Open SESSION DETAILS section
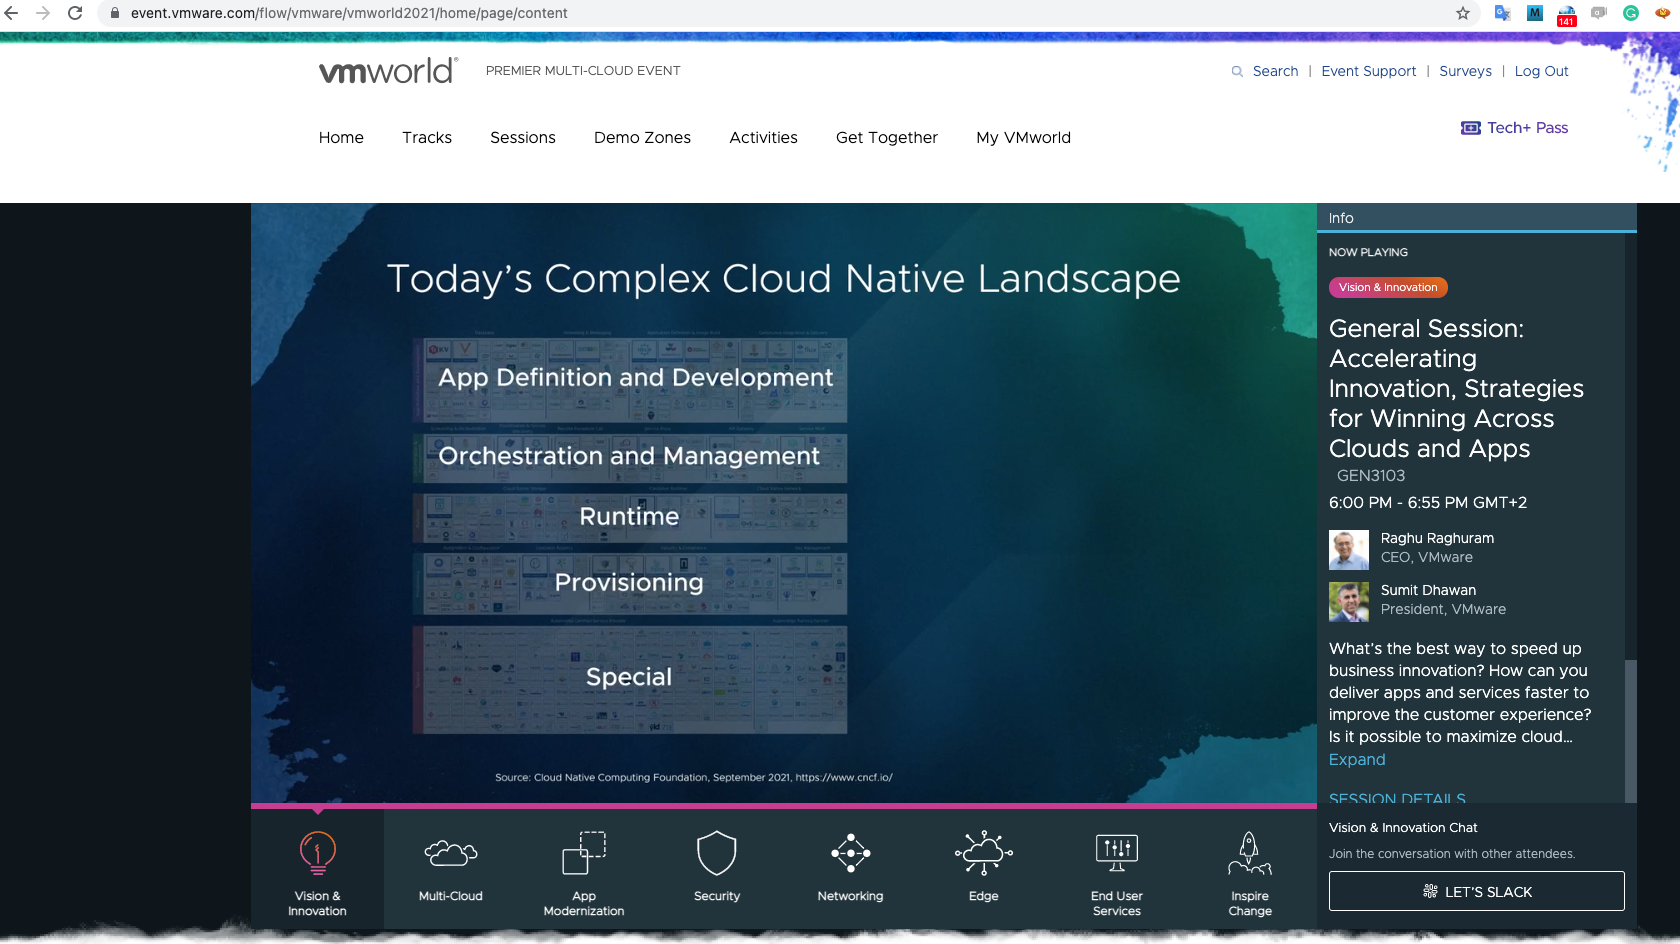This screenshot has width=1680, height=944. (1396, 798)
